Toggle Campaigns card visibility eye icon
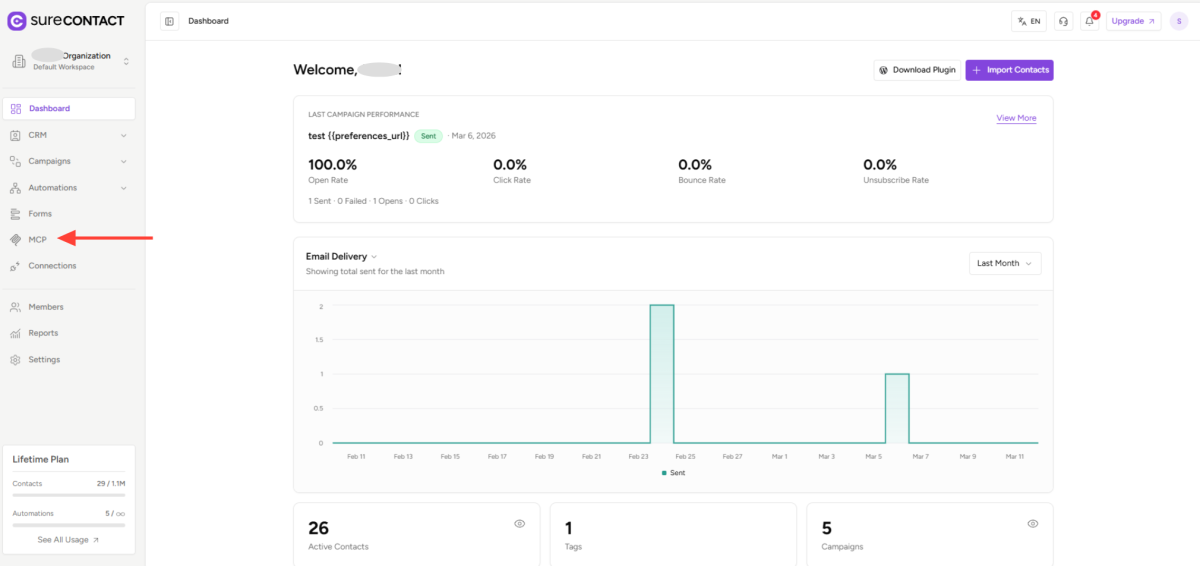The image size is (1200, 566). (x=1032, y=524)
